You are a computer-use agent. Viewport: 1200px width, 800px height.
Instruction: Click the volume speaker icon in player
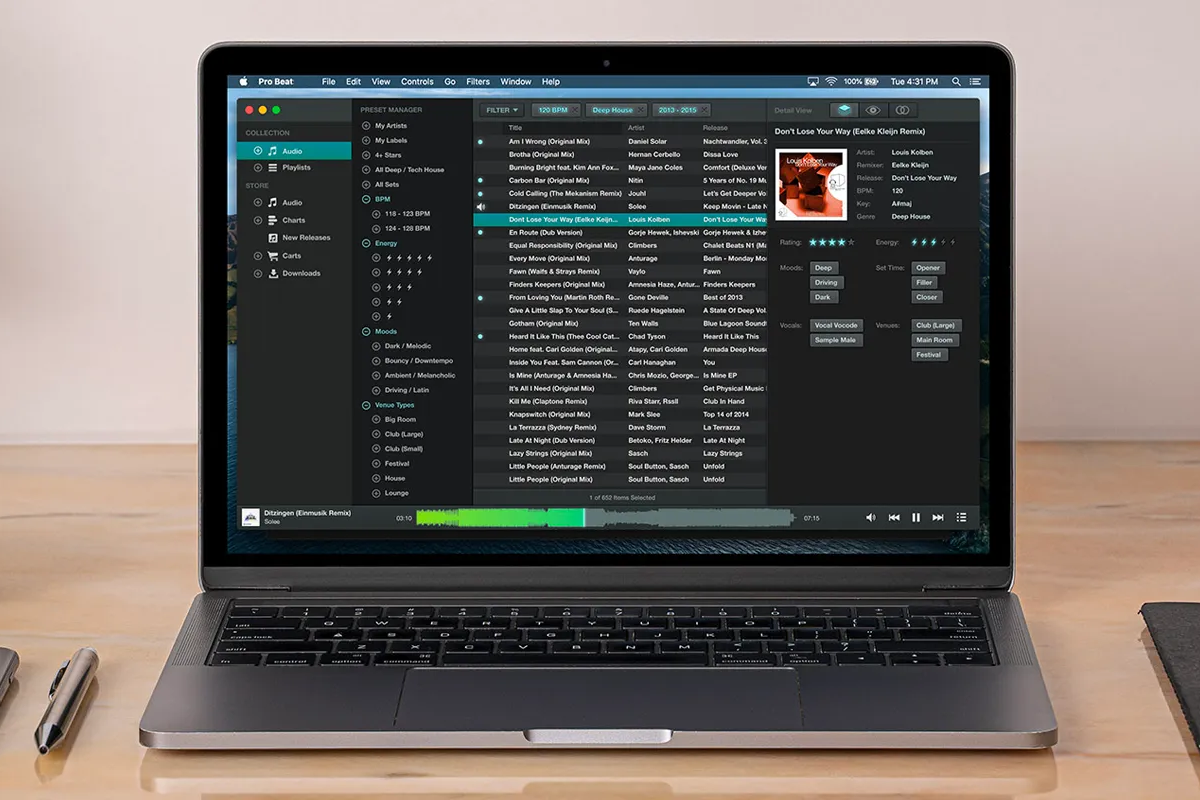[870, 517]
